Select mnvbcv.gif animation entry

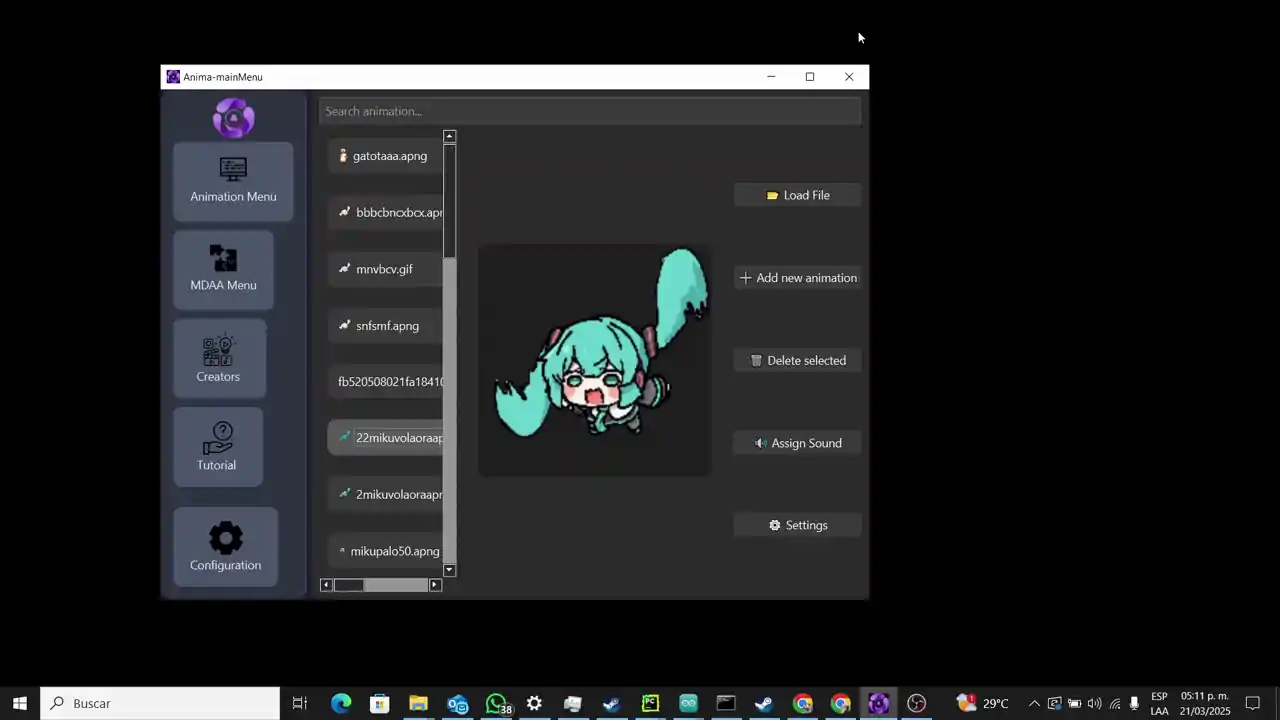tap(385, 269)
